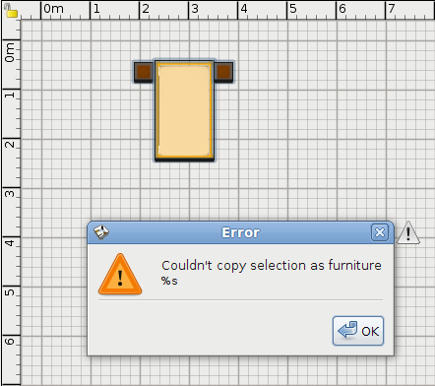Click the "Couldn't copy selection as furniture" message
Viewport: 435px width, 386px height.
pyautogui.click(x=271, y=265)
